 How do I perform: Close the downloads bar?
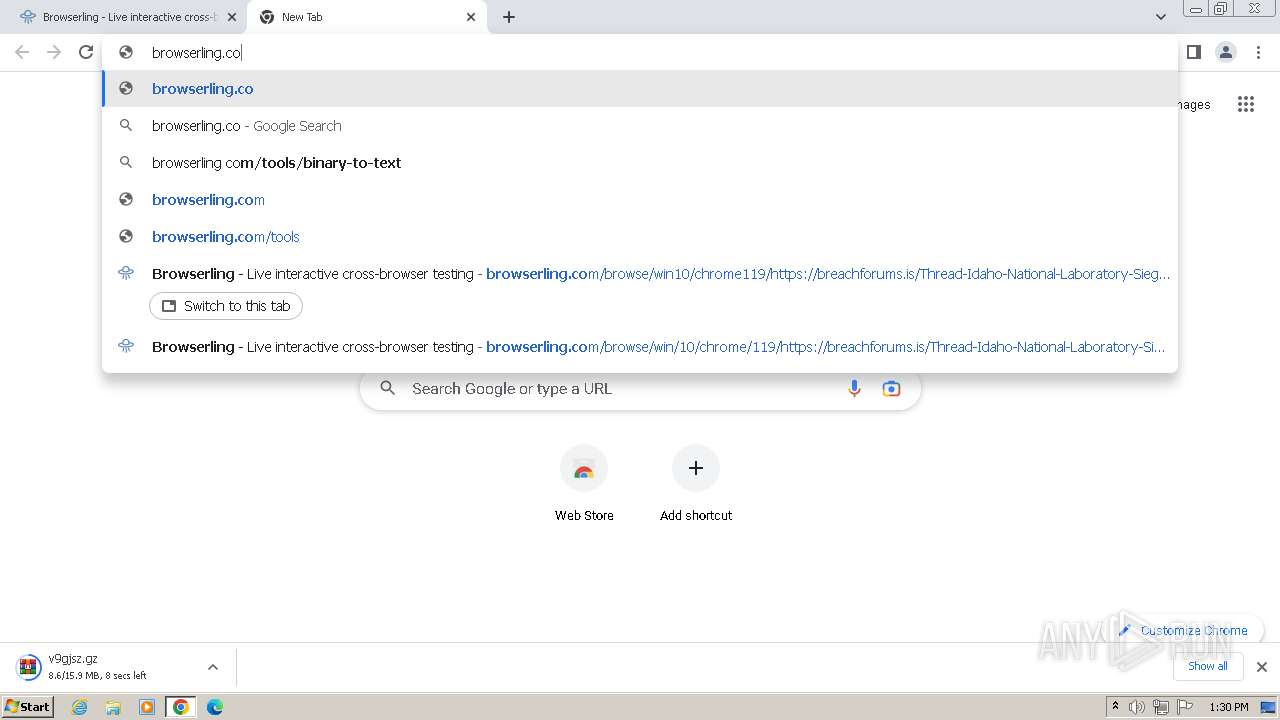[1261, 667]
